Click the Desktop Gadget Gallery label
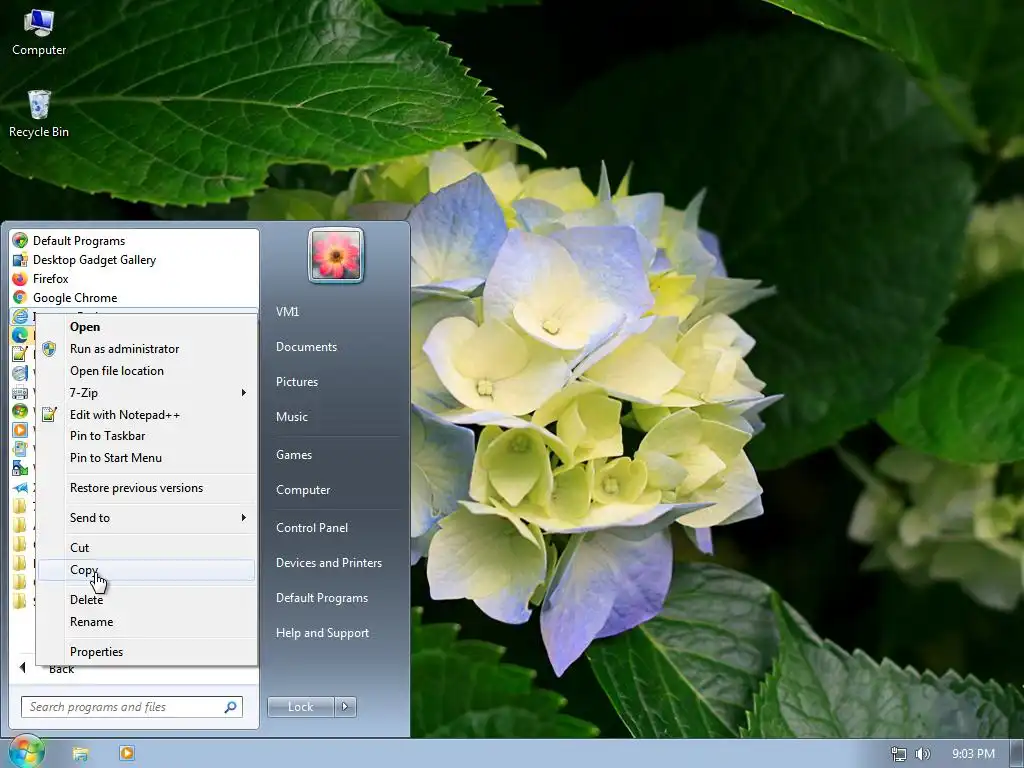 coord(95,260)
